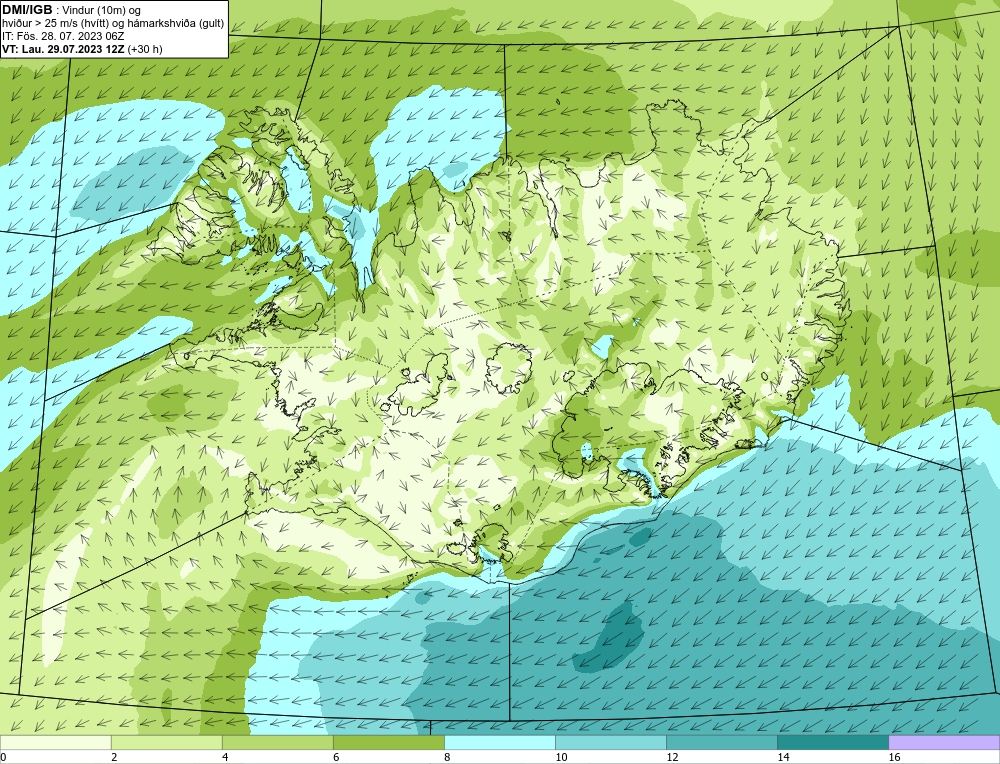Screen dimensions: 1000x764
Task: Click the legend label '2'
Action: point(114,757)
